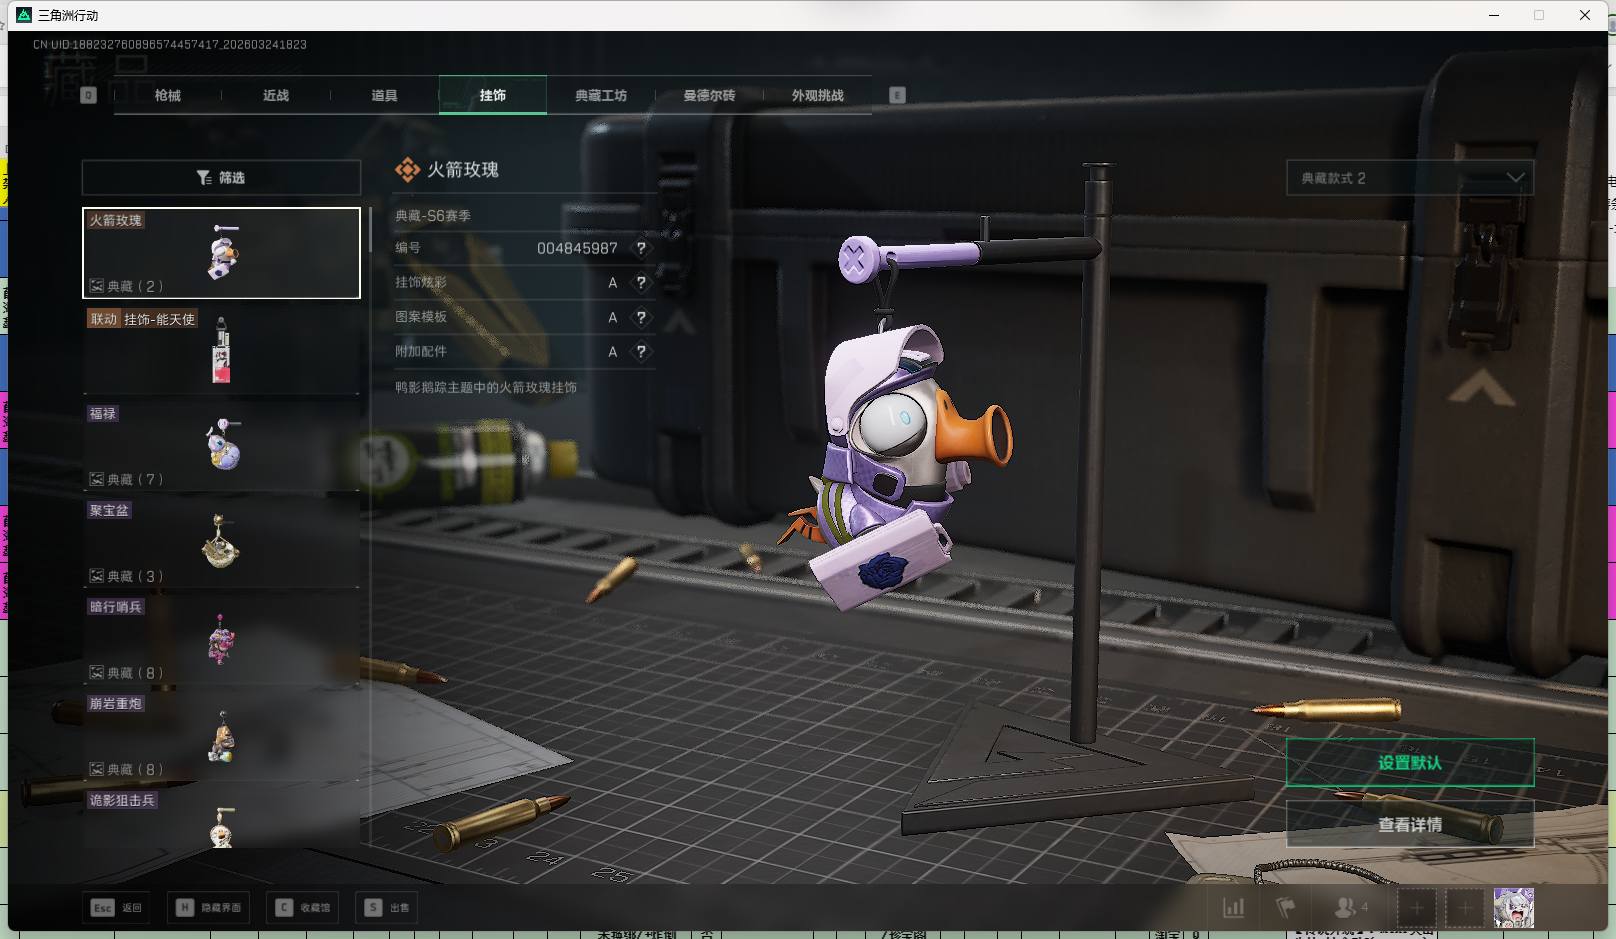Open the flag icon in bottom bar
The image size is (1616, 939).
click(1286, 908)
